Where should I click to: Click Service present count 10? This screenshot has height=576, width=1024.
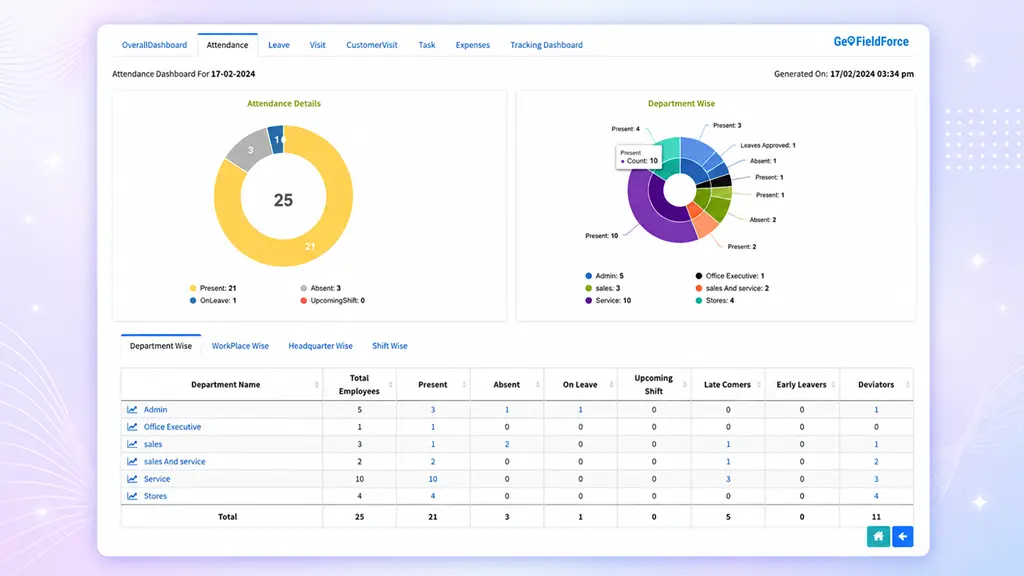(433, 479)
